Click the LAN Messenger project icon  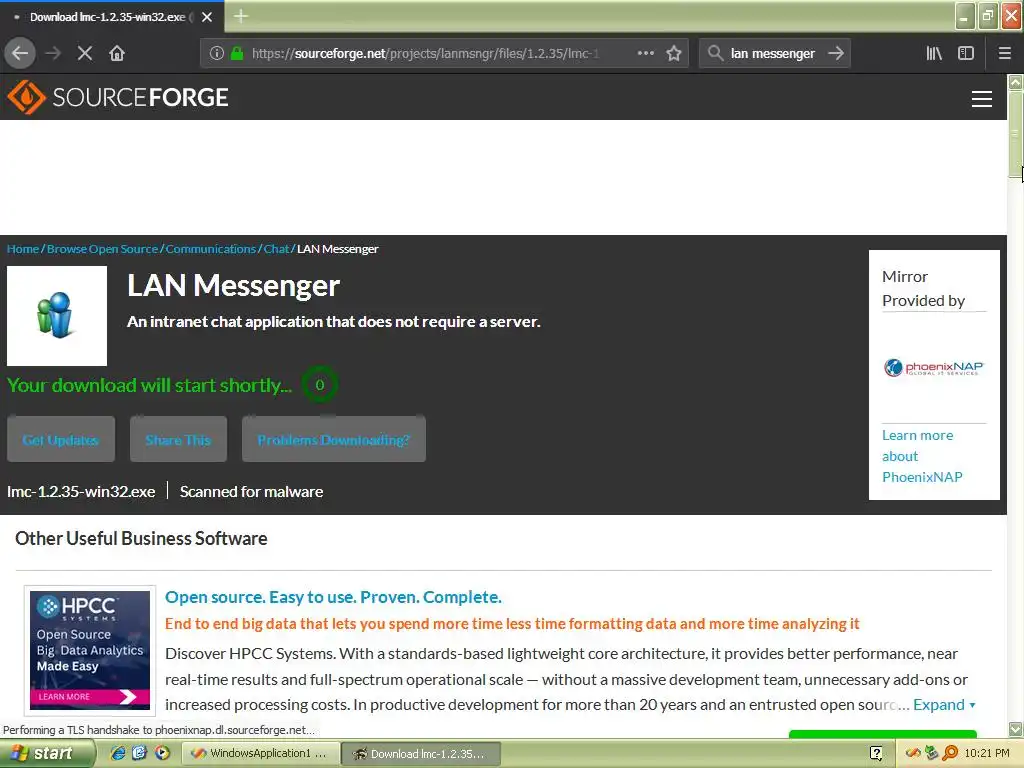[57, 315]
